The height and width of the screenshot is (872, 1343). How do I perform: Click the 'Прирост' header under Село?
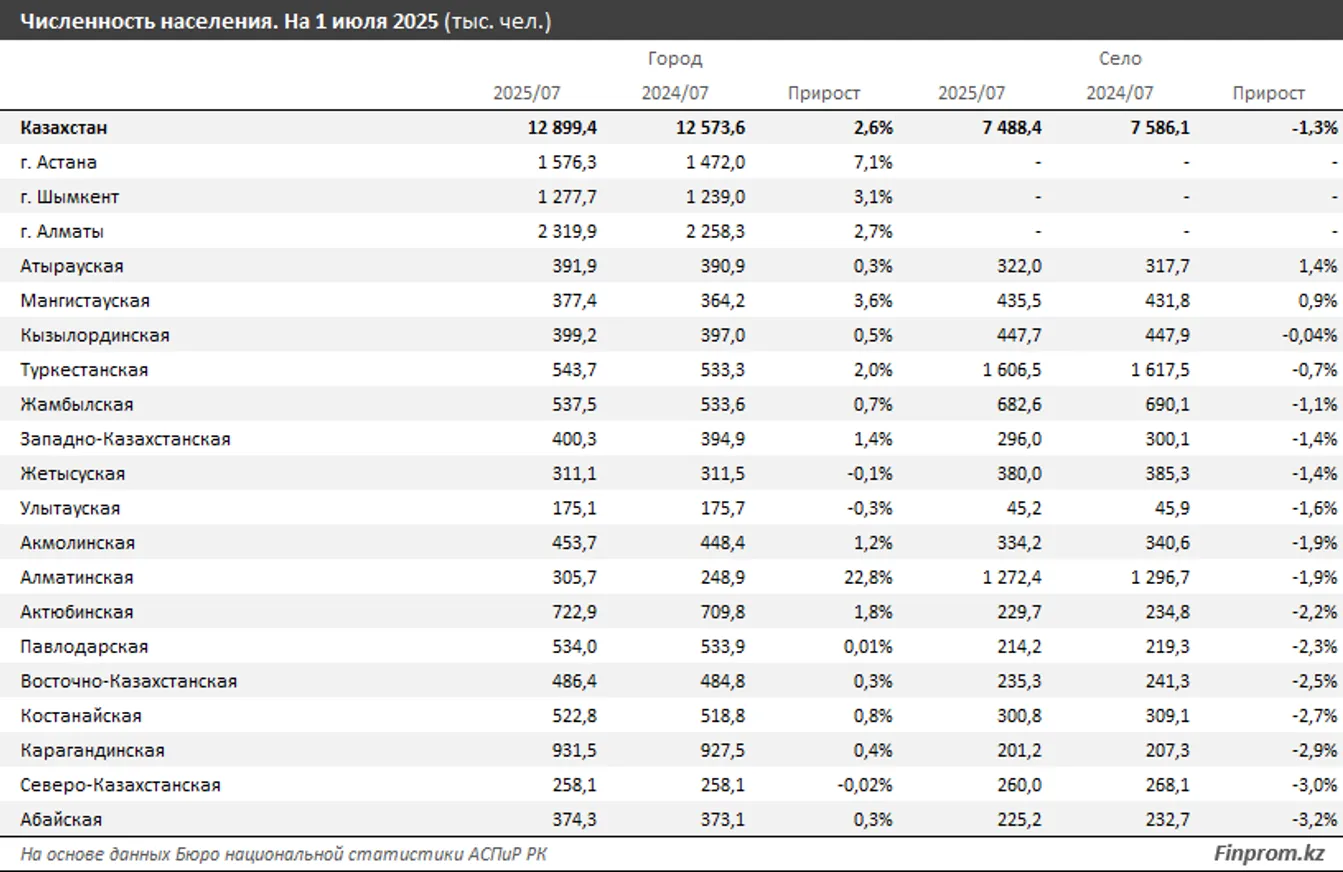1268,93
